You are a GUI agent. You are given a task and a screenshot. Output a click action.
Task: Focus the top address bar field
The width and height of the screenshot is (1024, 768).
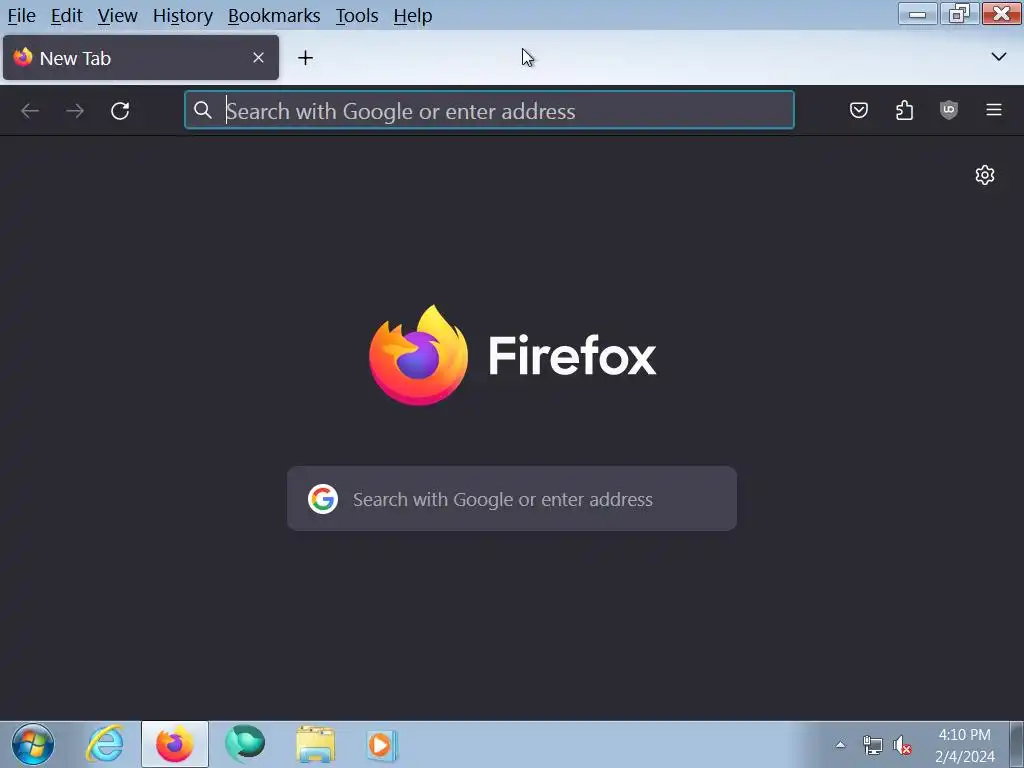coord(489,110)
